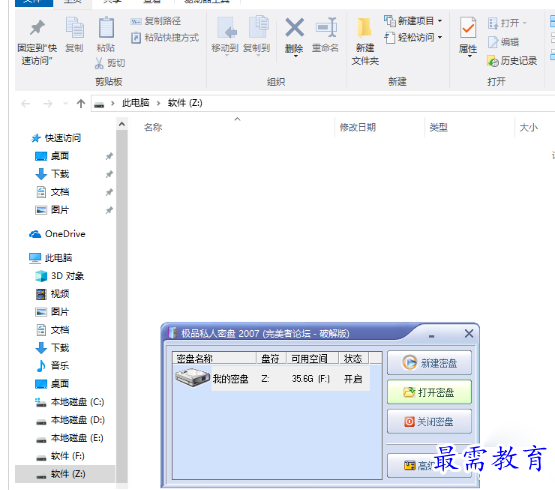This screenshot has height=490, width=555.
Task: Close the 极品私人密盘 window
Action: 469,333
